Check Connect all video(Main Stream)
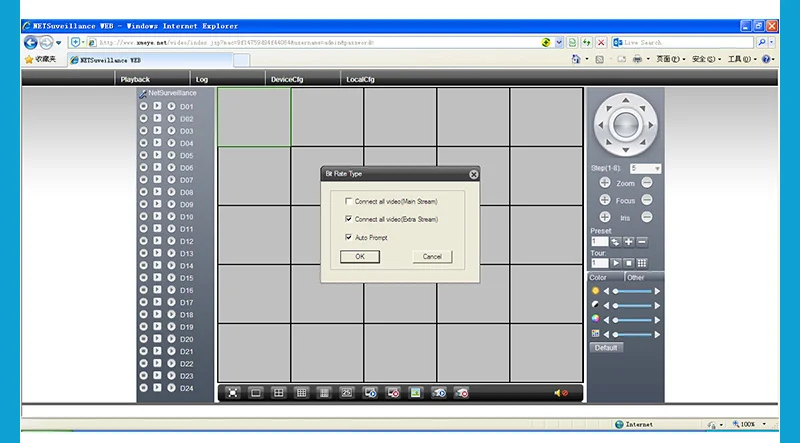This screenshot has width=800, height=443. tap(348, 201)
